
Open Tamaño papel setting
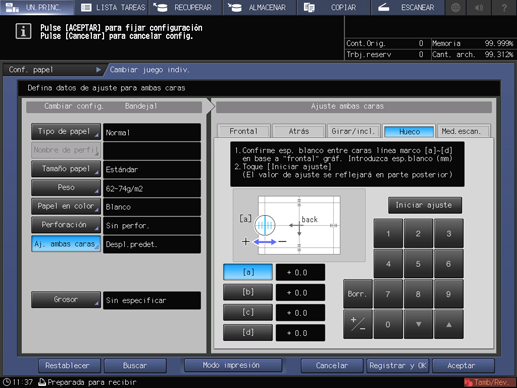pos(66,169)
